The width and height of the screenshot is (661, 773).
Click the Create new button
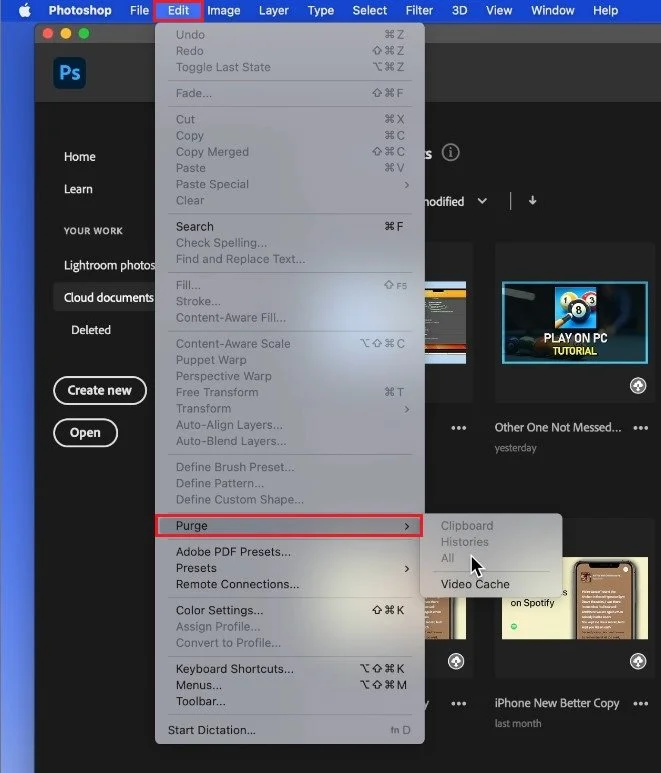point(100,390)
